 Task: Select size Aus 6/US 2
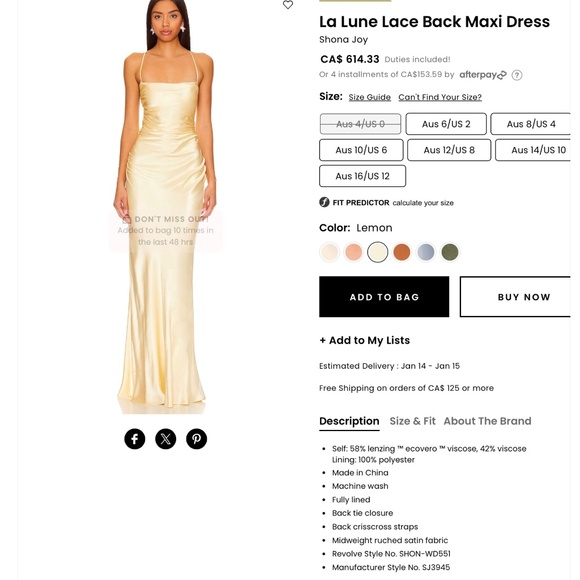[x=446, y=124]
